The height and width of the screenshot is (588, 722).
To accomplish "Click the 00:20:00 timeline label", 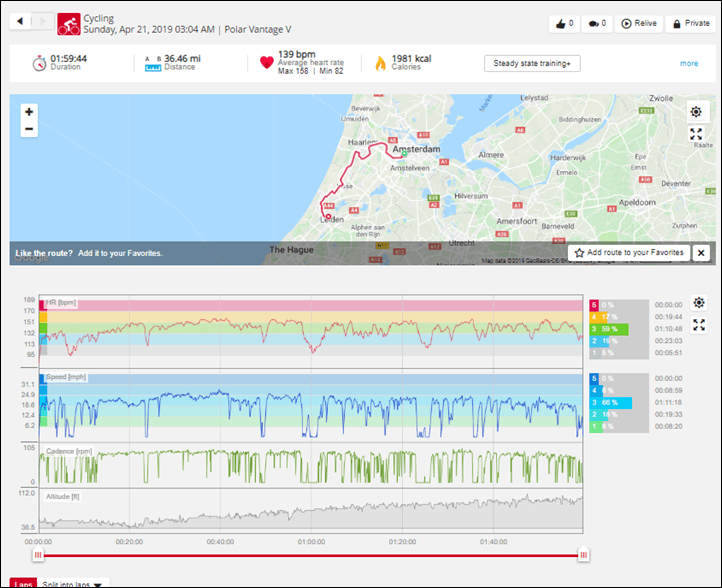I will tap(129, 542).
